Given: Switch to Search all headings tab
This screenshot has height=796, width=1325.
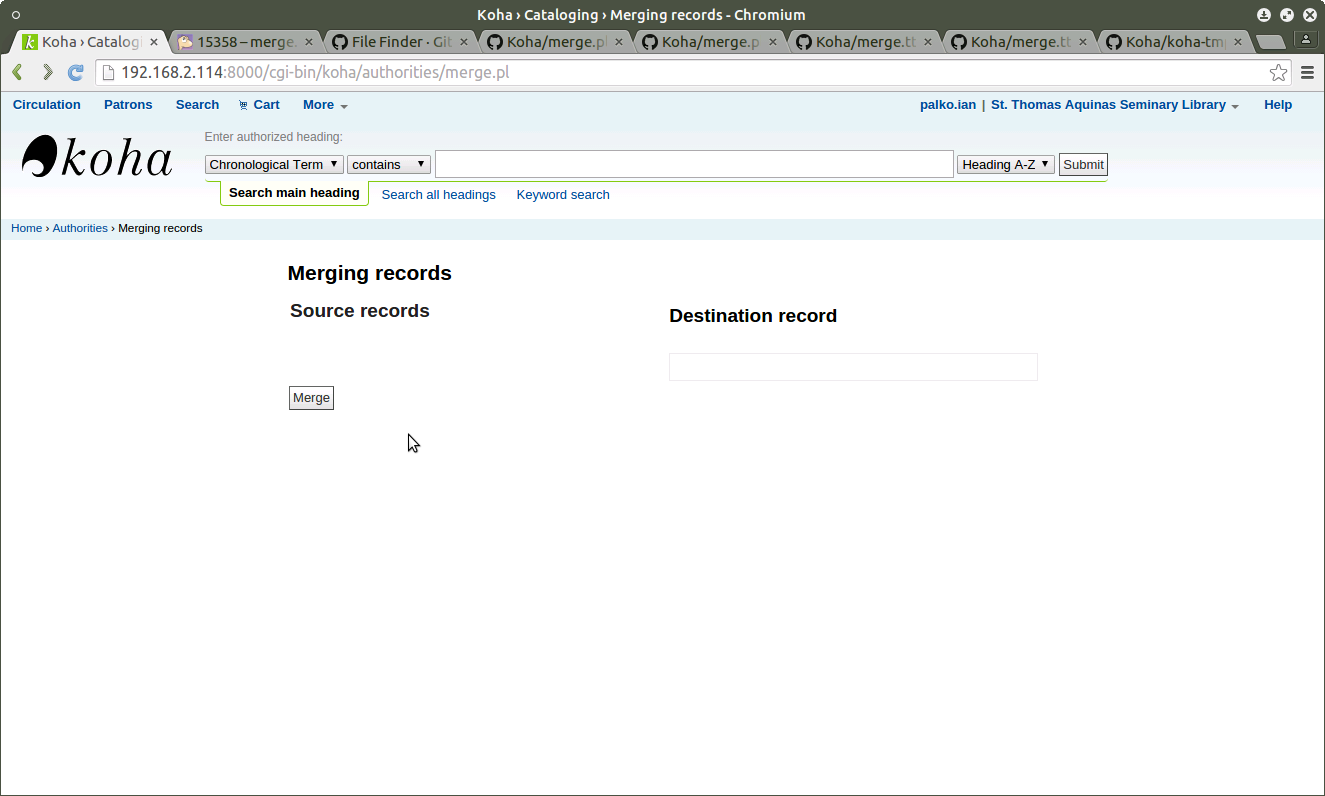Looking at the screenshot, I should (x=438, y=195).
